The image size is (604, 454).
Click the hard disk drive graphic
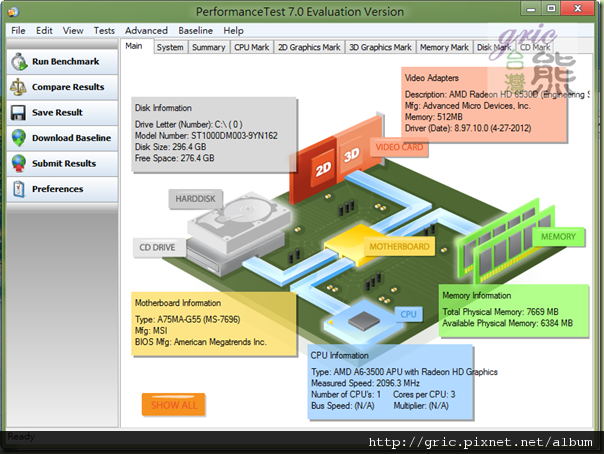coord(239,221)
